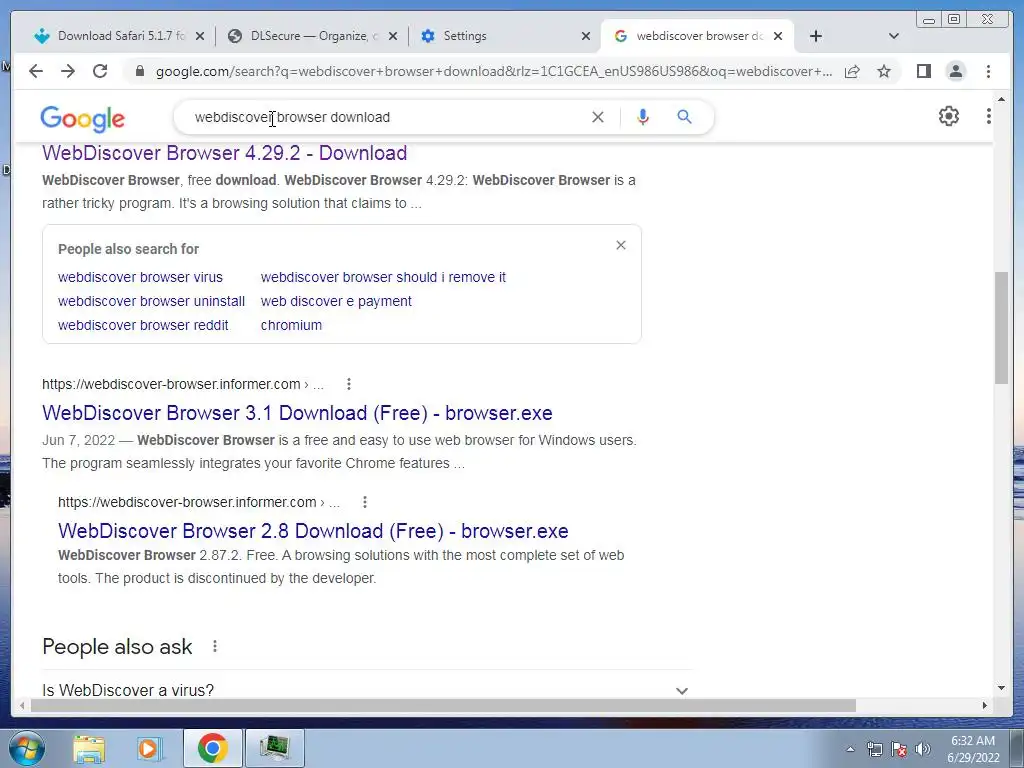
Task: Close the DLSecure tab
Action: tap(392, 36)
